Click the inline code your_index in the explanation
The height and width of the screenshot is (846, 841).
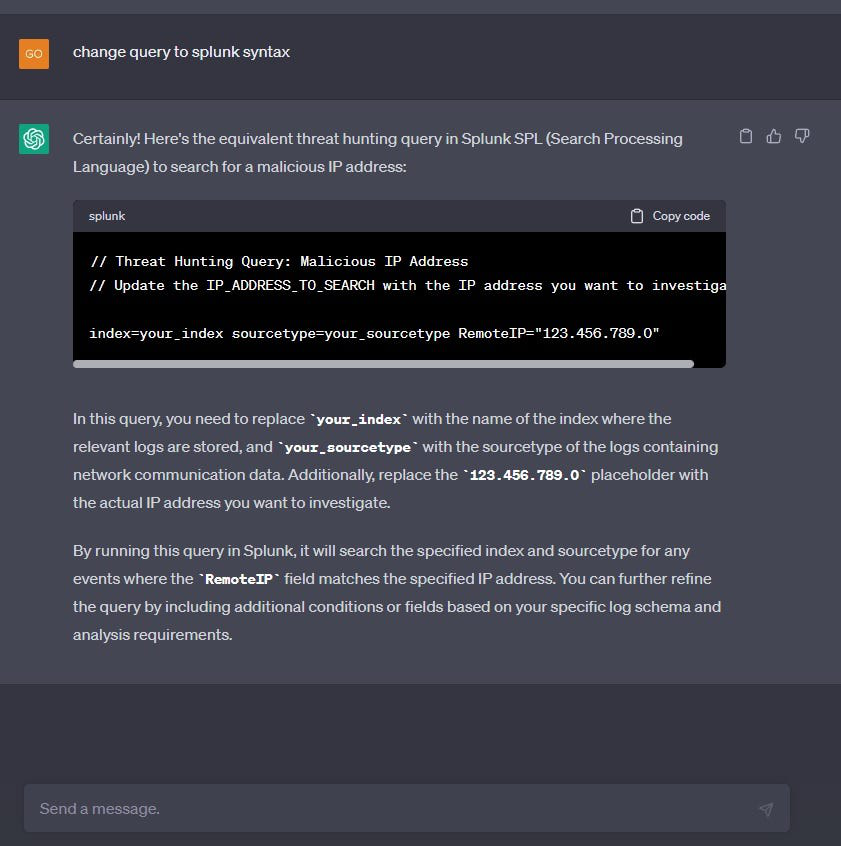click(x=359, y=419)
